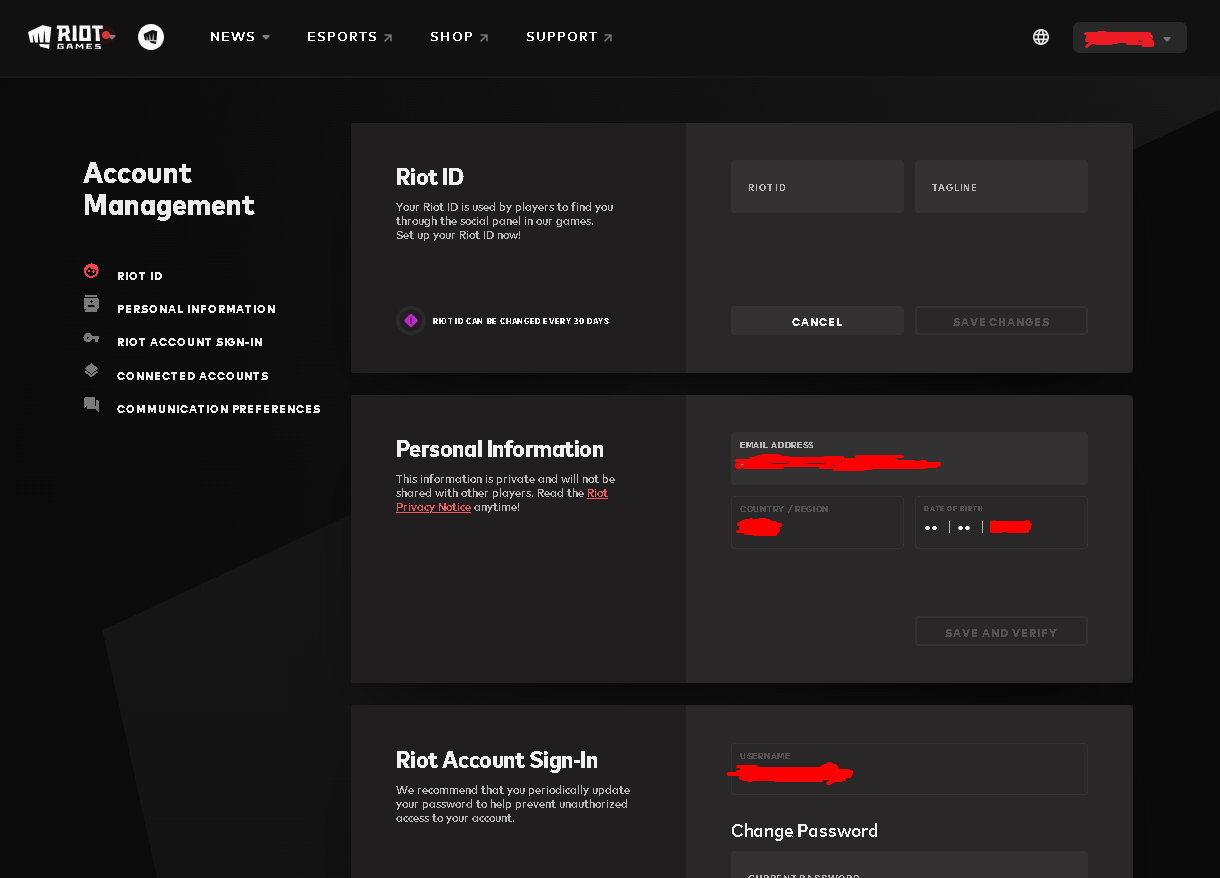Click "Riot ID can be changed every 30 days" text
The image size is (1220, 878).
[520, 321]
